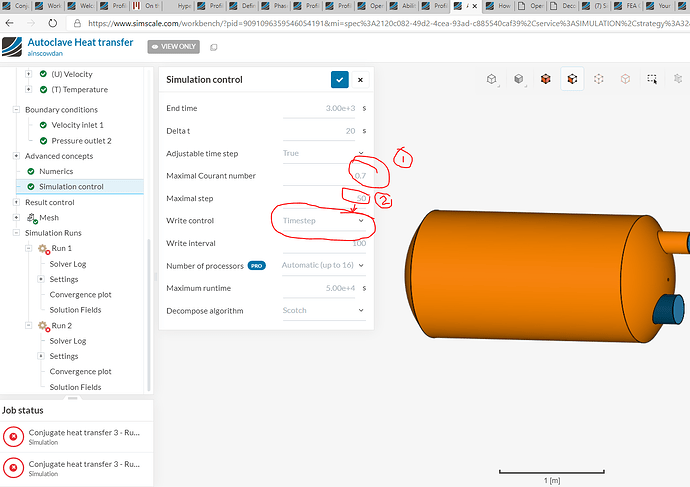Click the End time input field

(319, 109)
